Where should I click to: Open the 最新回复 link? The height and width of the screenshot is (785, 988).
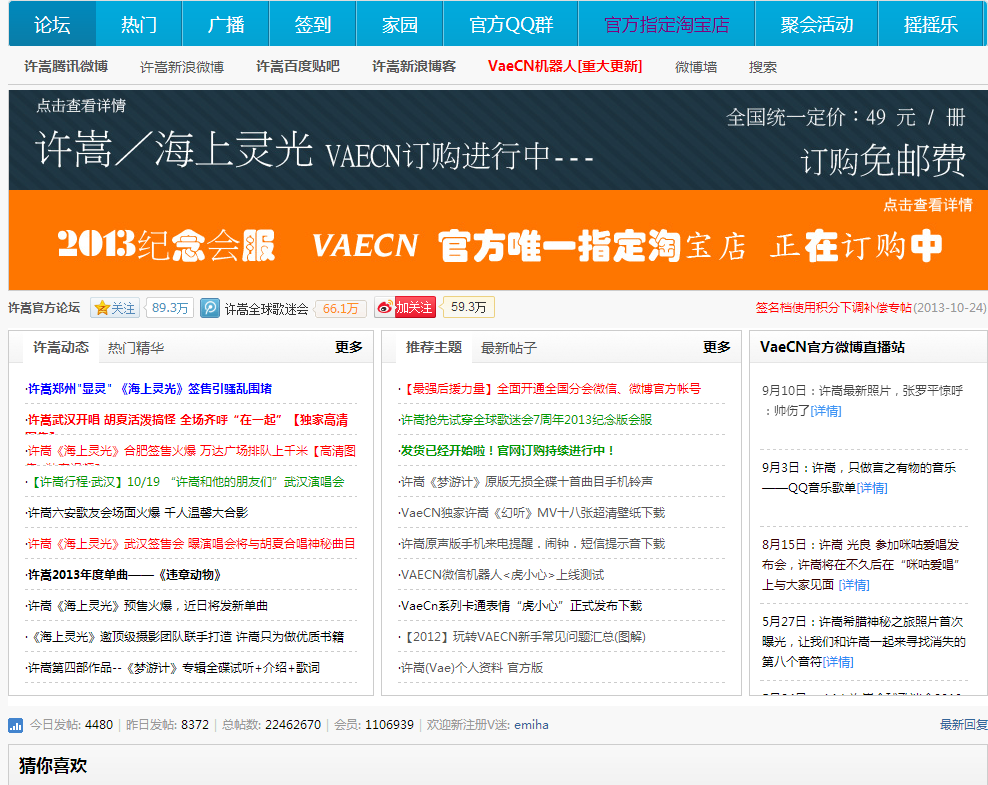(x=963, y=725)
